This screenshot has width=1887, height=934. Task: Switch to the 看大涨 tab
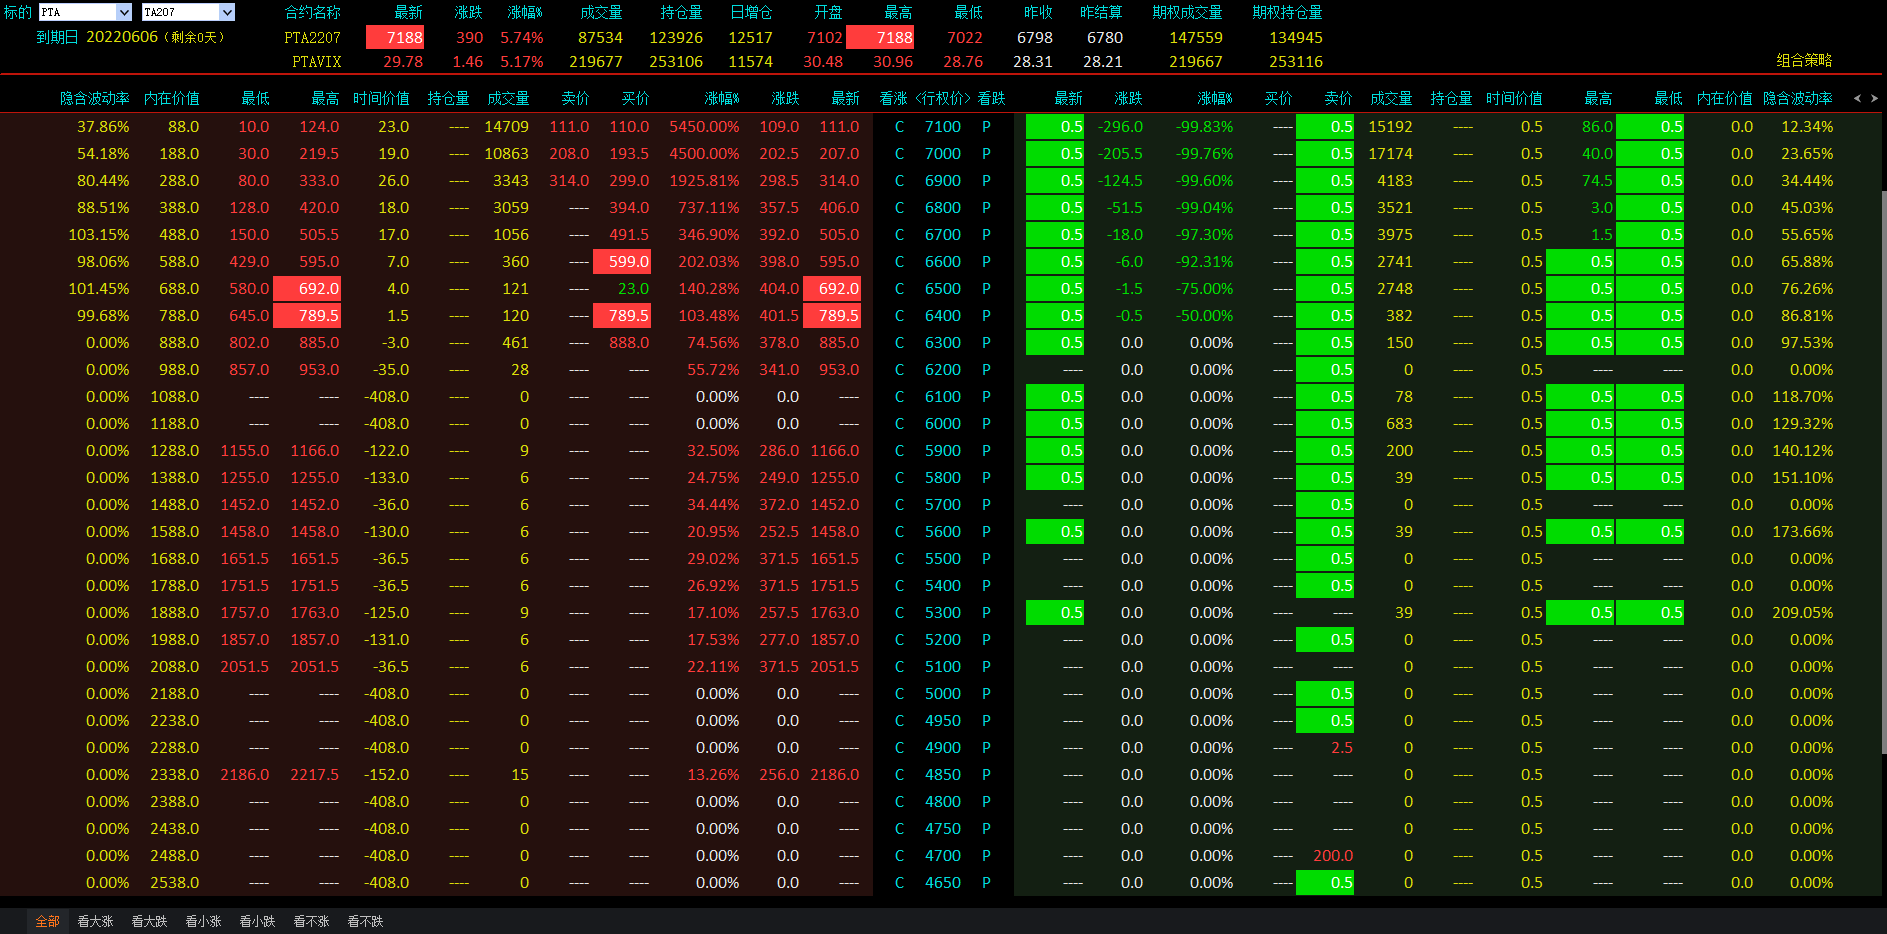95,921
